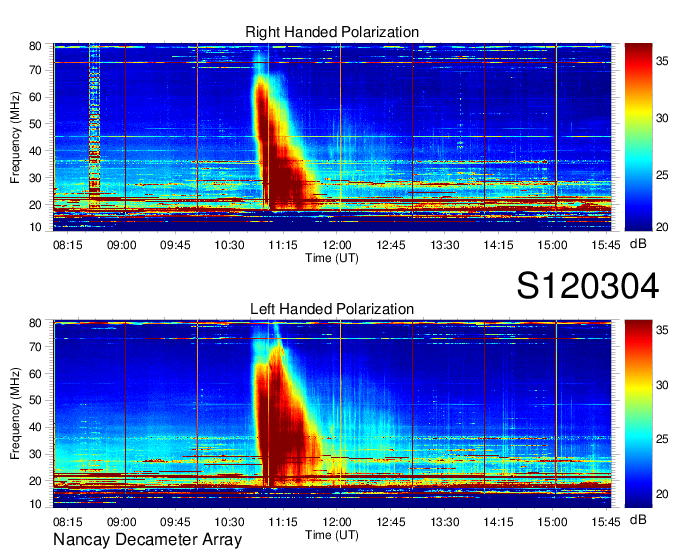Click the 11:15 time tick on the top plot
The height and width of the screenshot is (552, 680).
283,245
